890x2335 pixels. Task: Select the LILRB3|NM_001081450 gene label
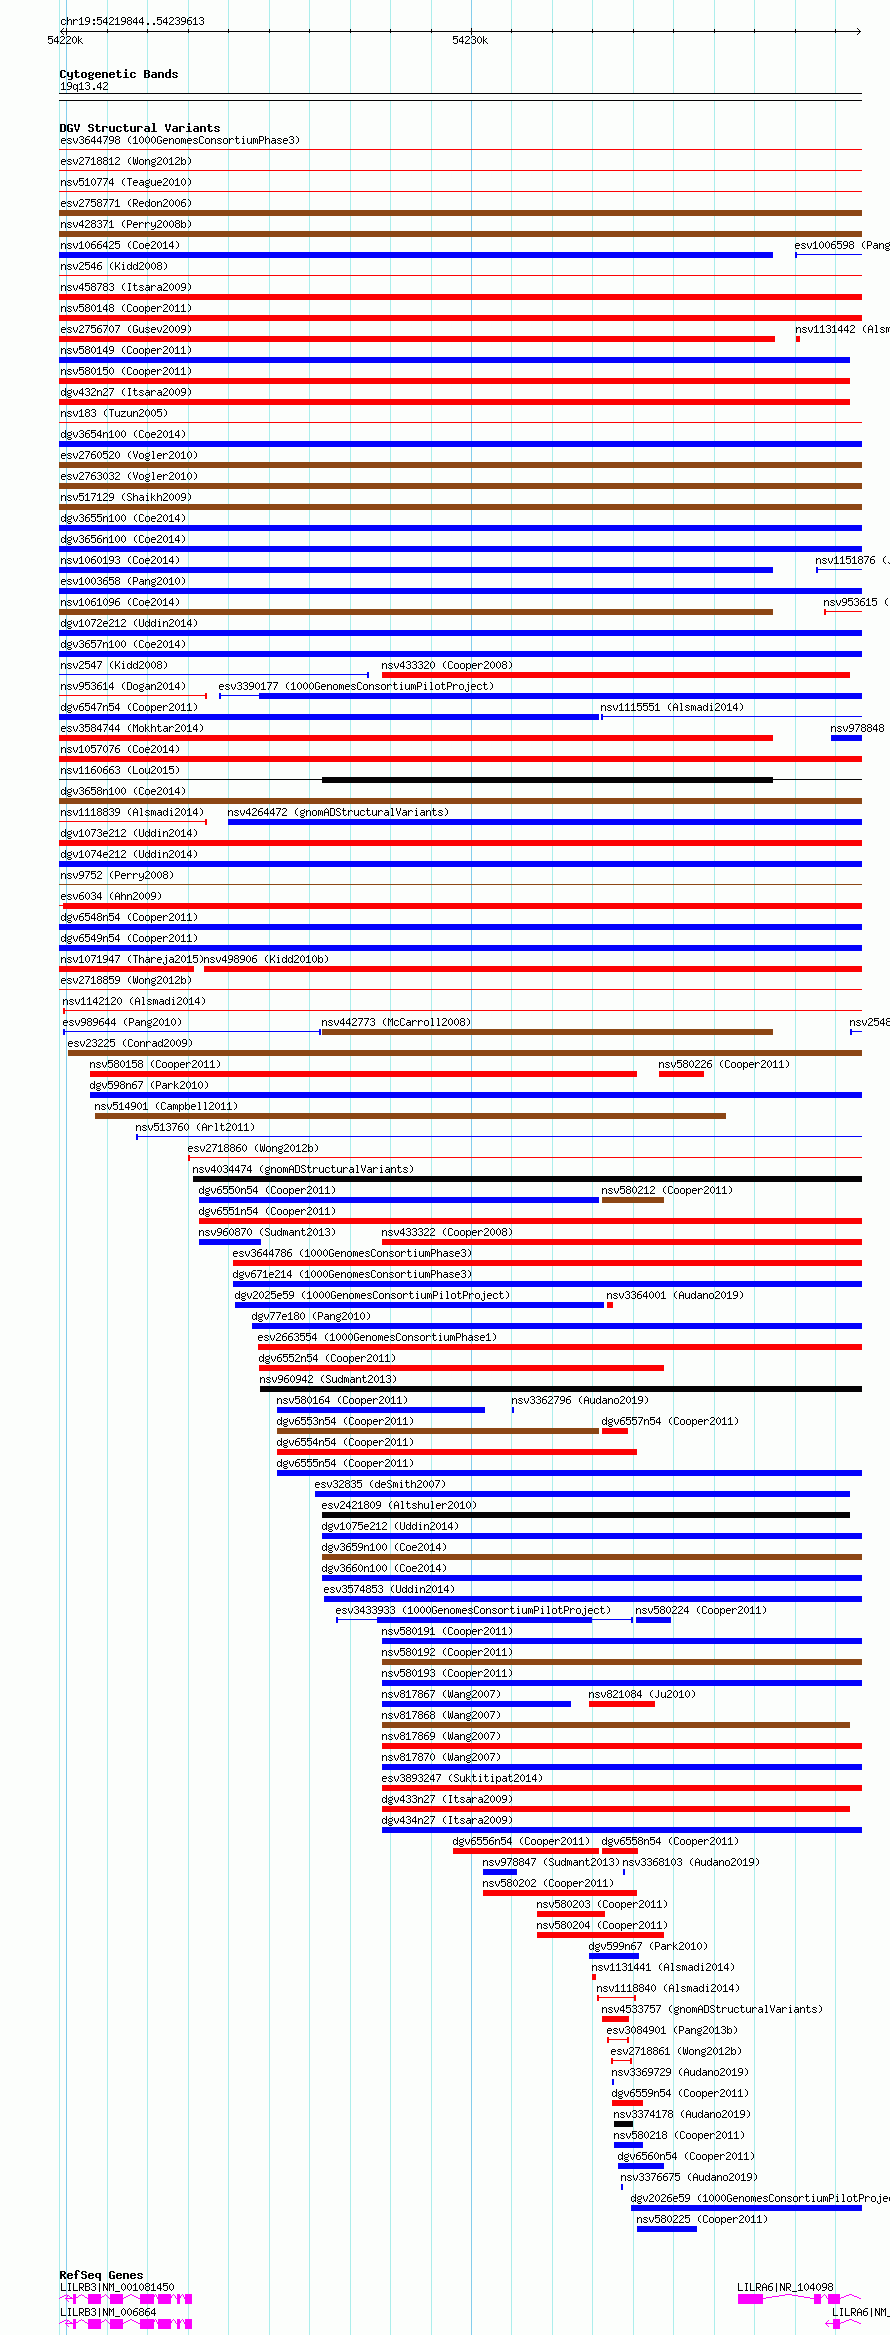tap(117, 2287)
